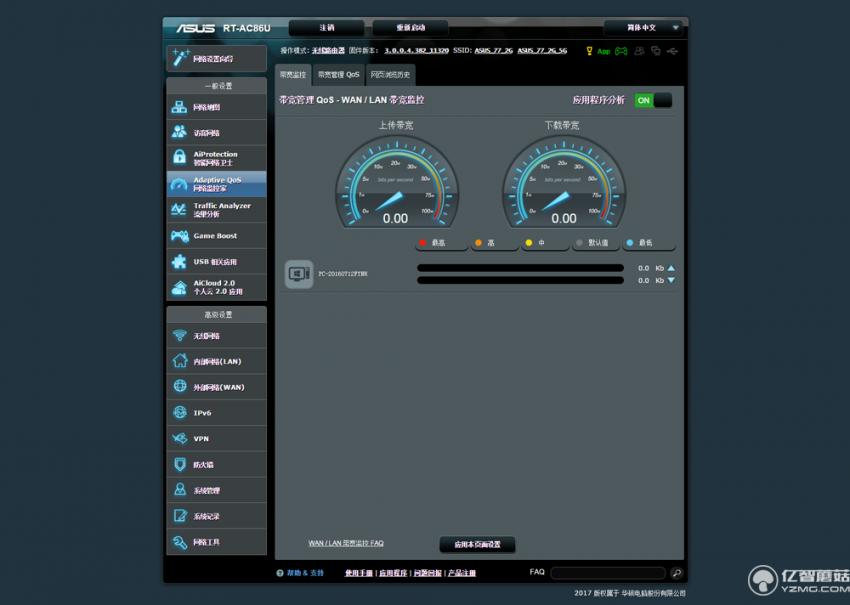Viewport: 850px width, 605px height.
Task: Click the download speed decrease arrow
Action: point(672,281)
